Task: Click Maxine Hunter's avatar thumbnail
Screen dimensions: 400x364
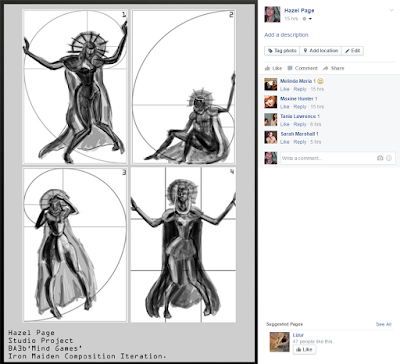Action: tap(271, 102)
